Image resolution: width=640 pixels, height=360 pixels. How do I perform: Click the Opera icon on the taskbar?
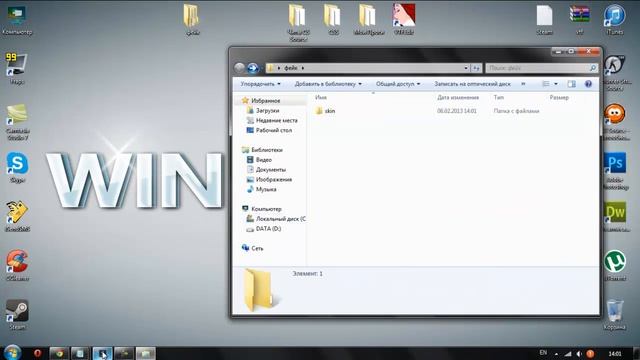(38, 353)
